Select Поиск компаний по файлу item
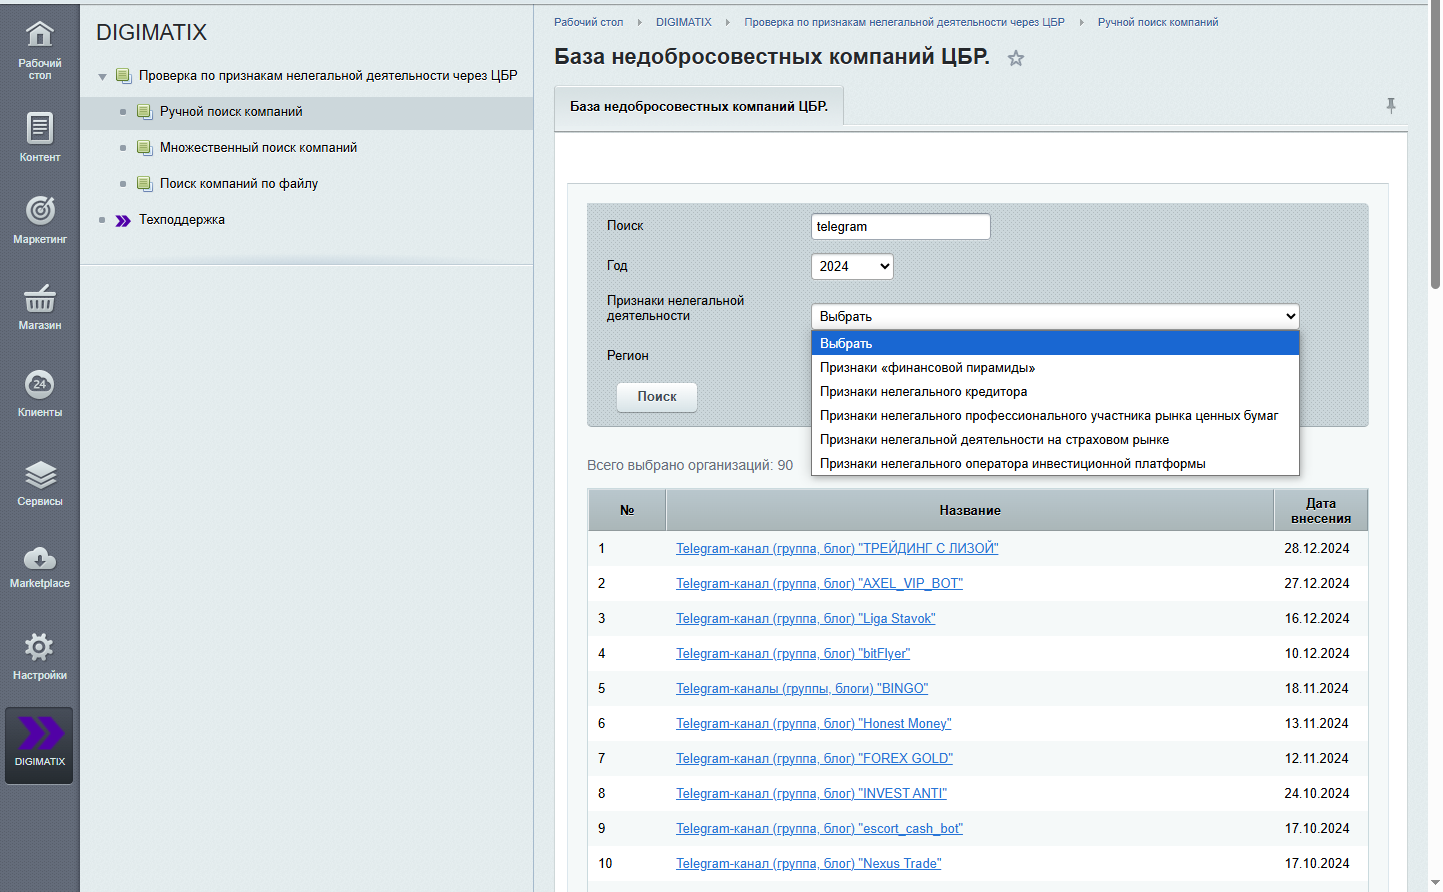Screen dimensions: 1443x892 click(239, 184)
